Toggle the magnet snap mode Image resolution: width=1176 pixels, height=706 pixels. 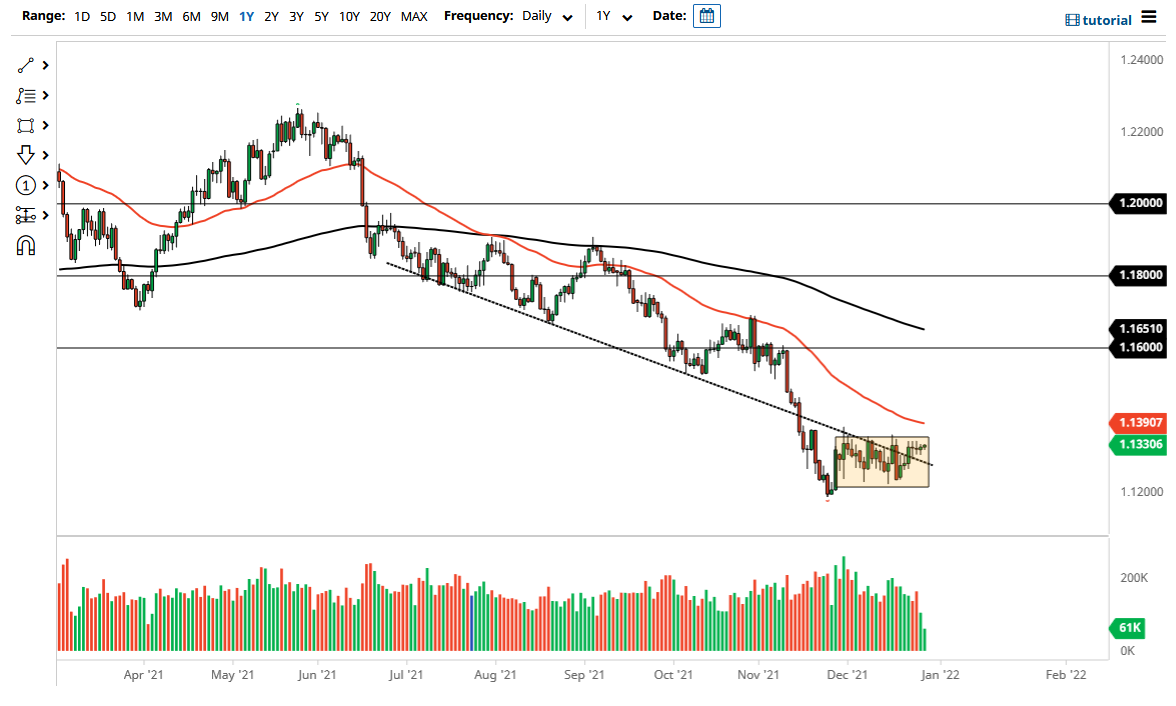(27, 244)
